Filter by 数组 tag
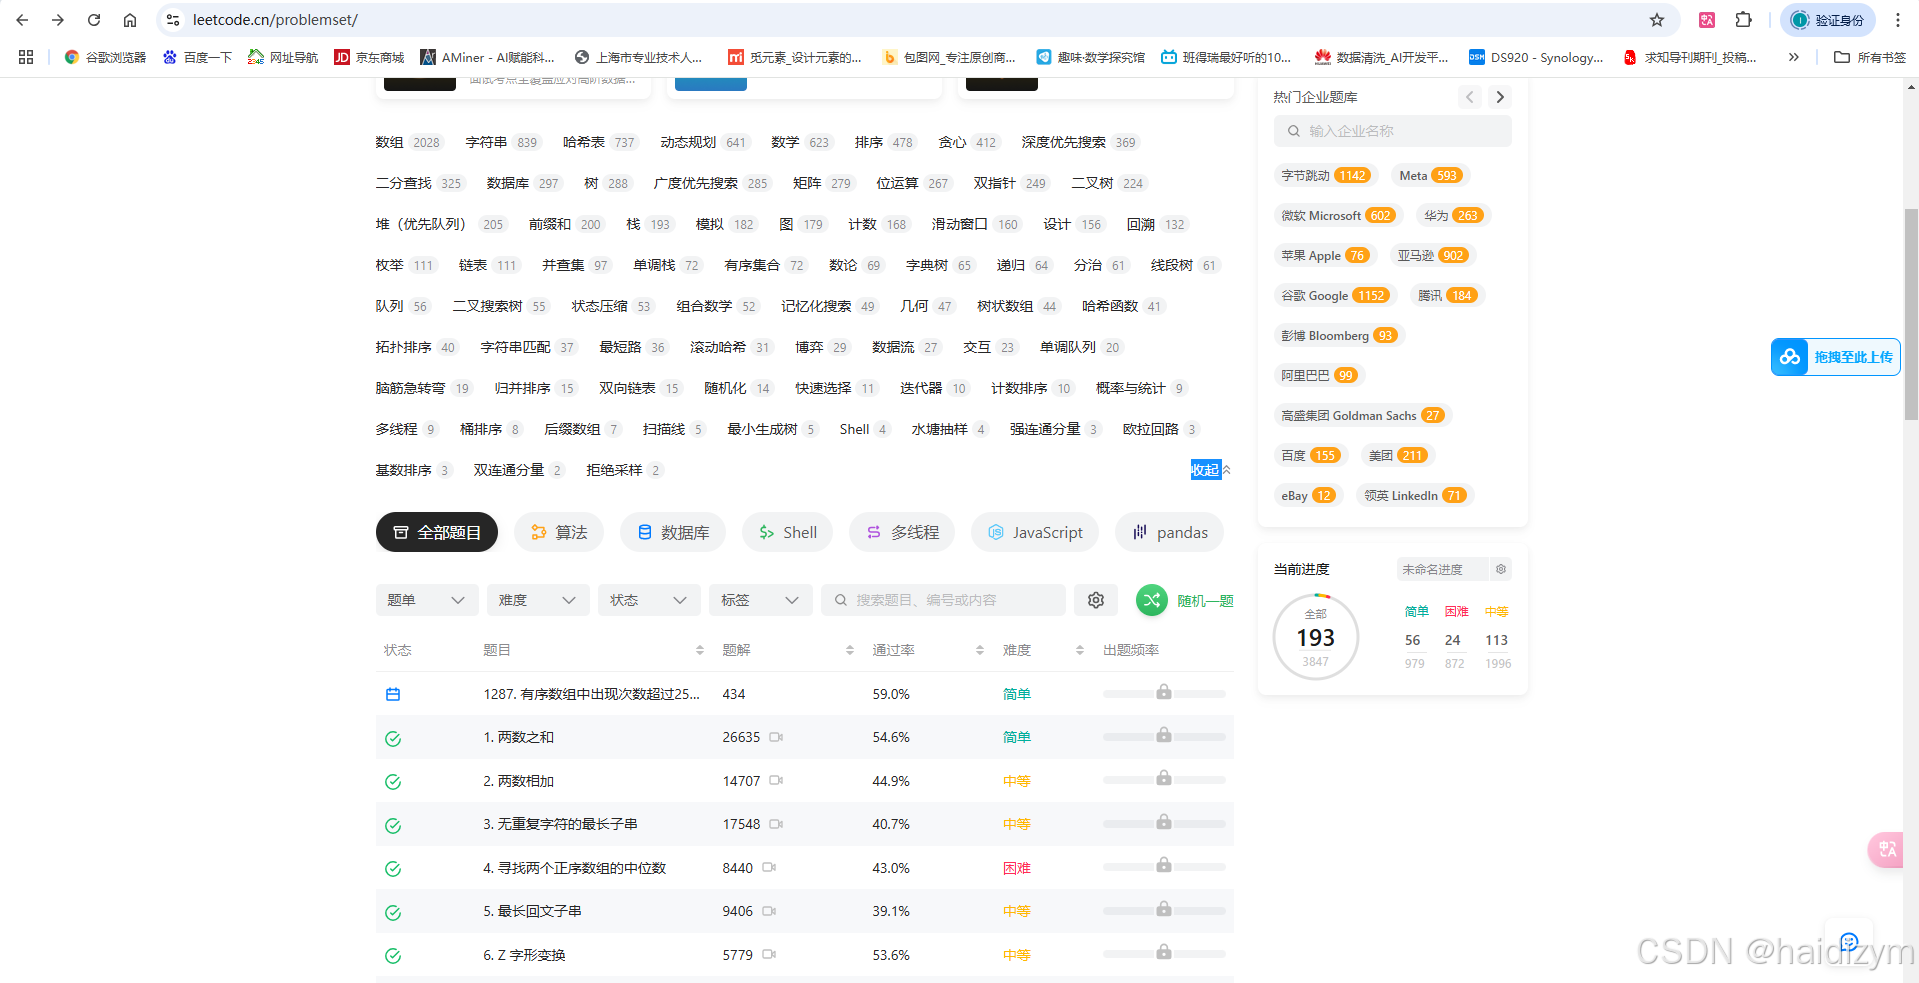This screenshot has width=1919, height=983. click(x=408, y=142)
